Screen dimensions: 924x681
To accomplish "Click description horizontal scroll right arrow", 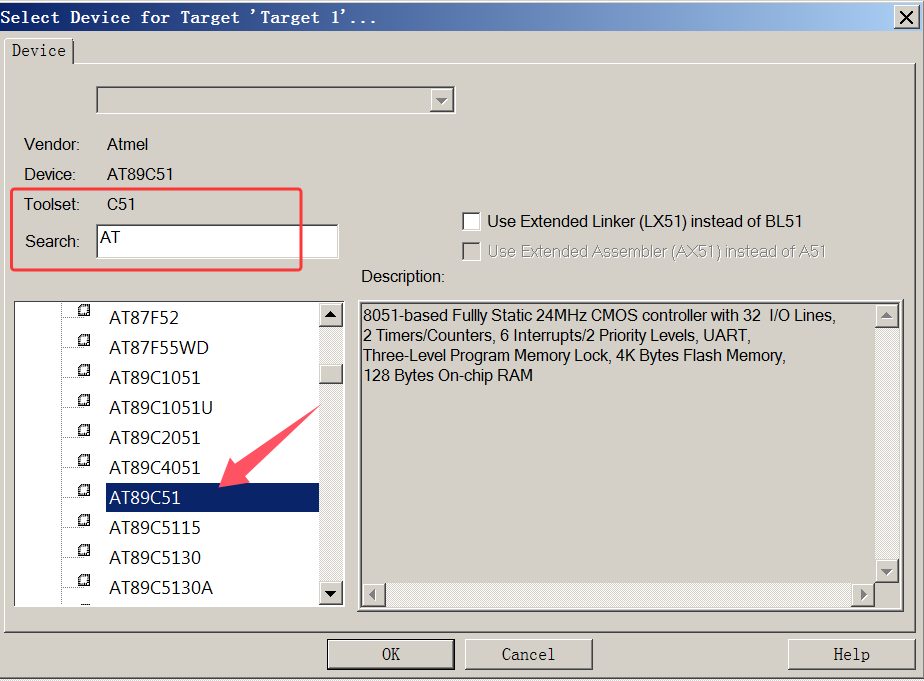I will [863, 595].
